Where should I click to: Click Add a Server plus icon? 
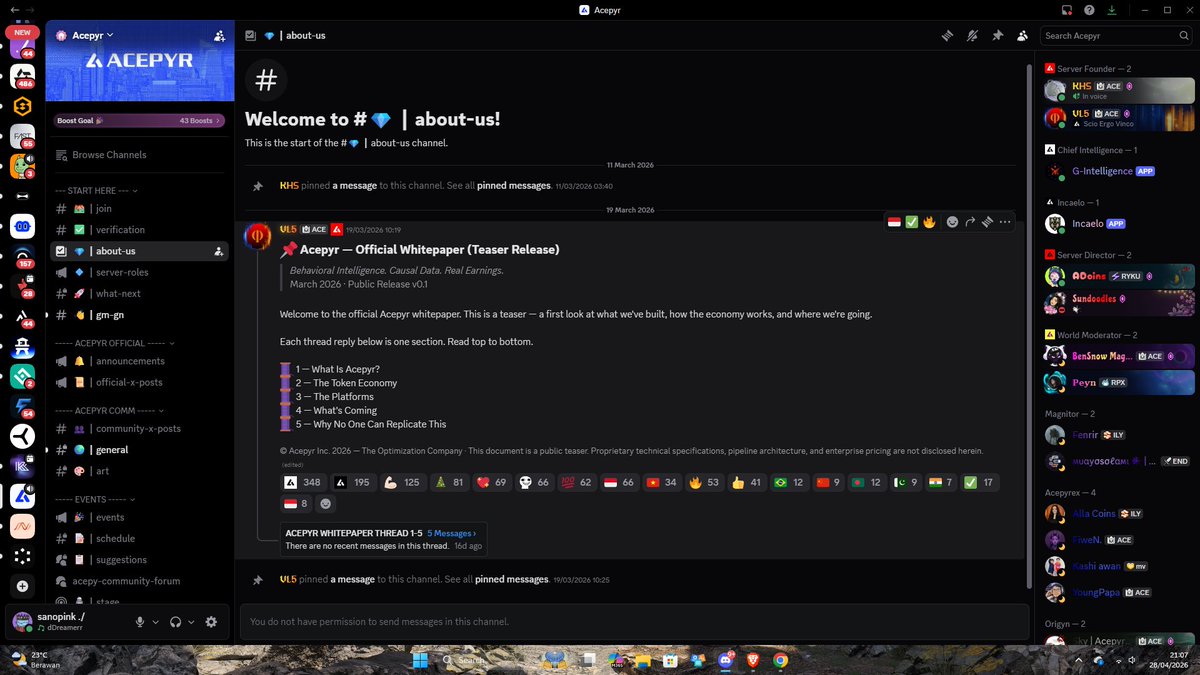coord(23,586)
